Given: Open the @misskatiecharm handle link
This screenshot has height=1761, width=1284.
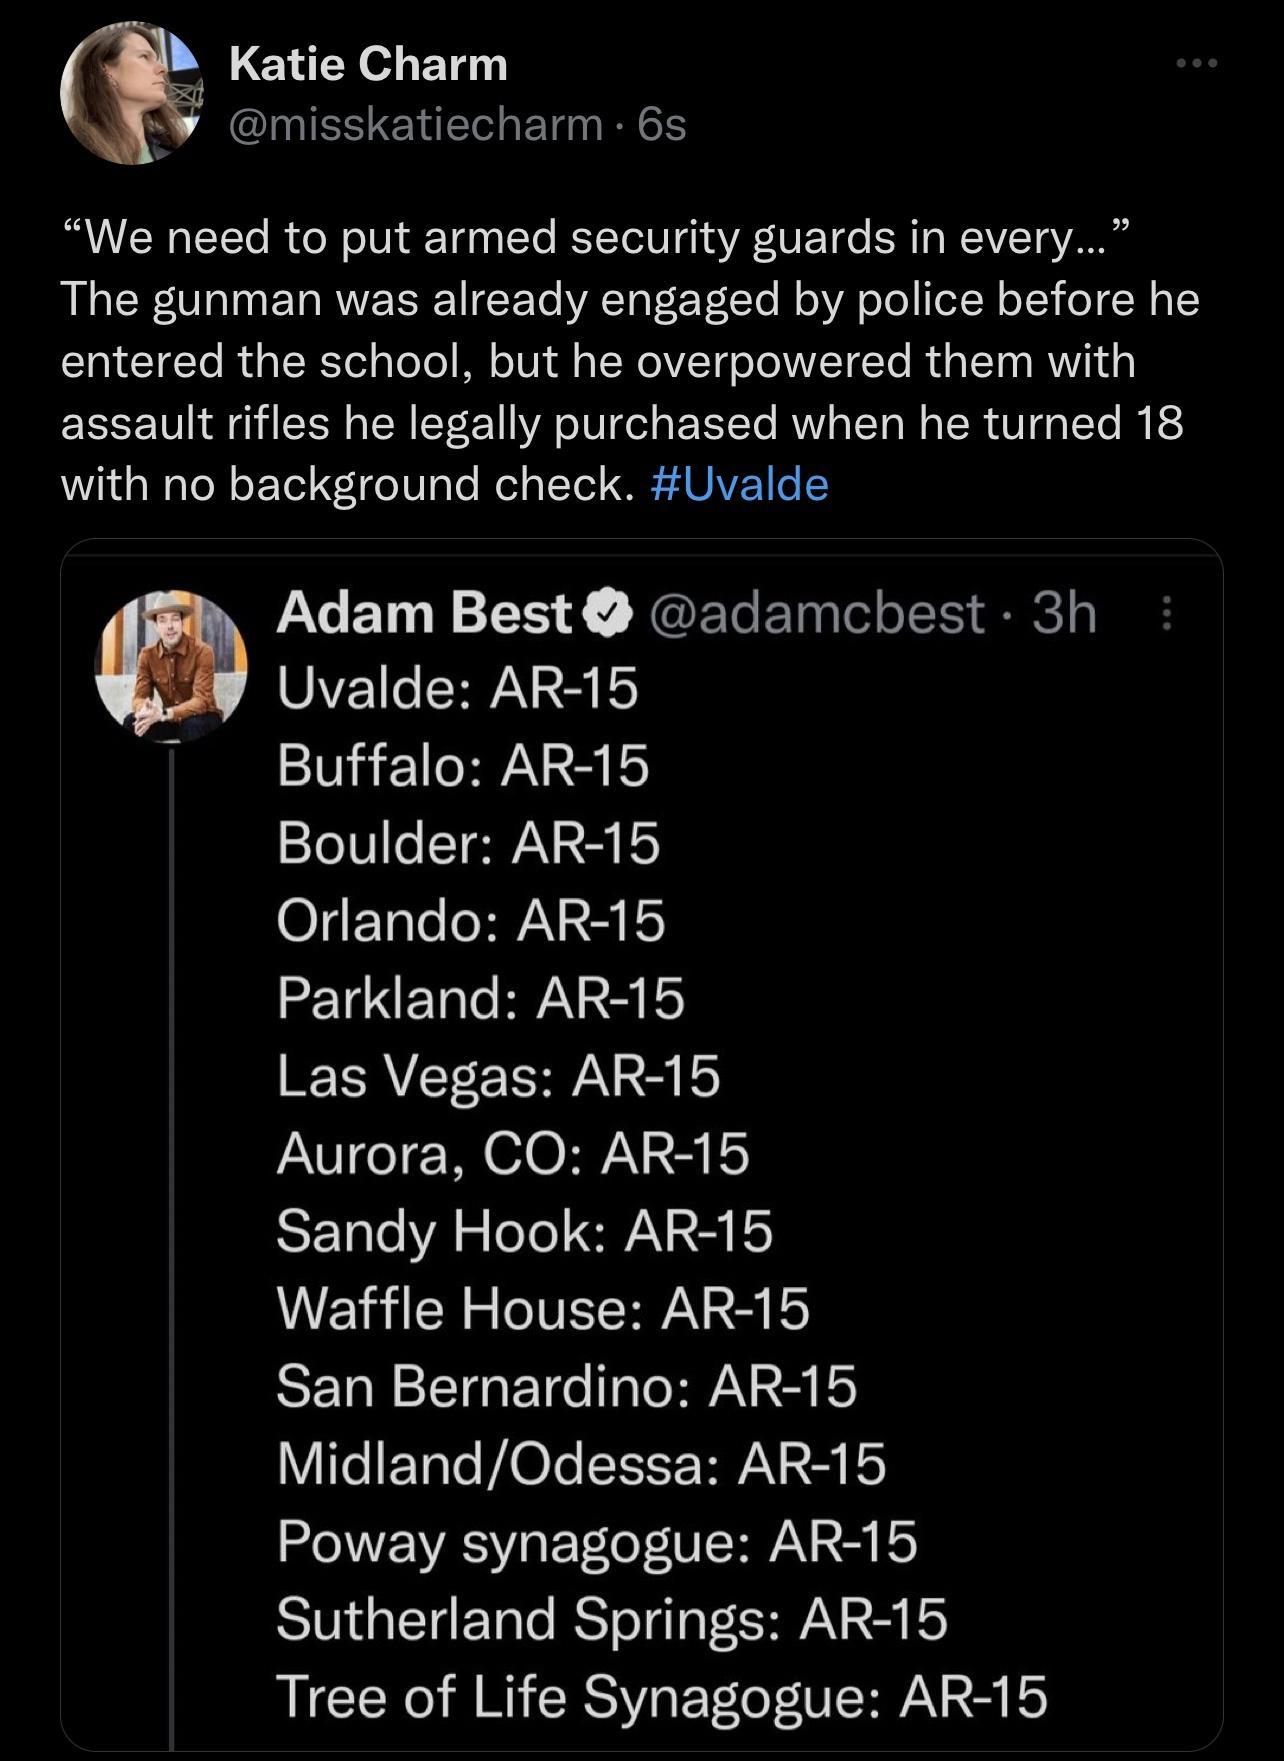Looking at the screenshot, I should (x=416, y=125).
